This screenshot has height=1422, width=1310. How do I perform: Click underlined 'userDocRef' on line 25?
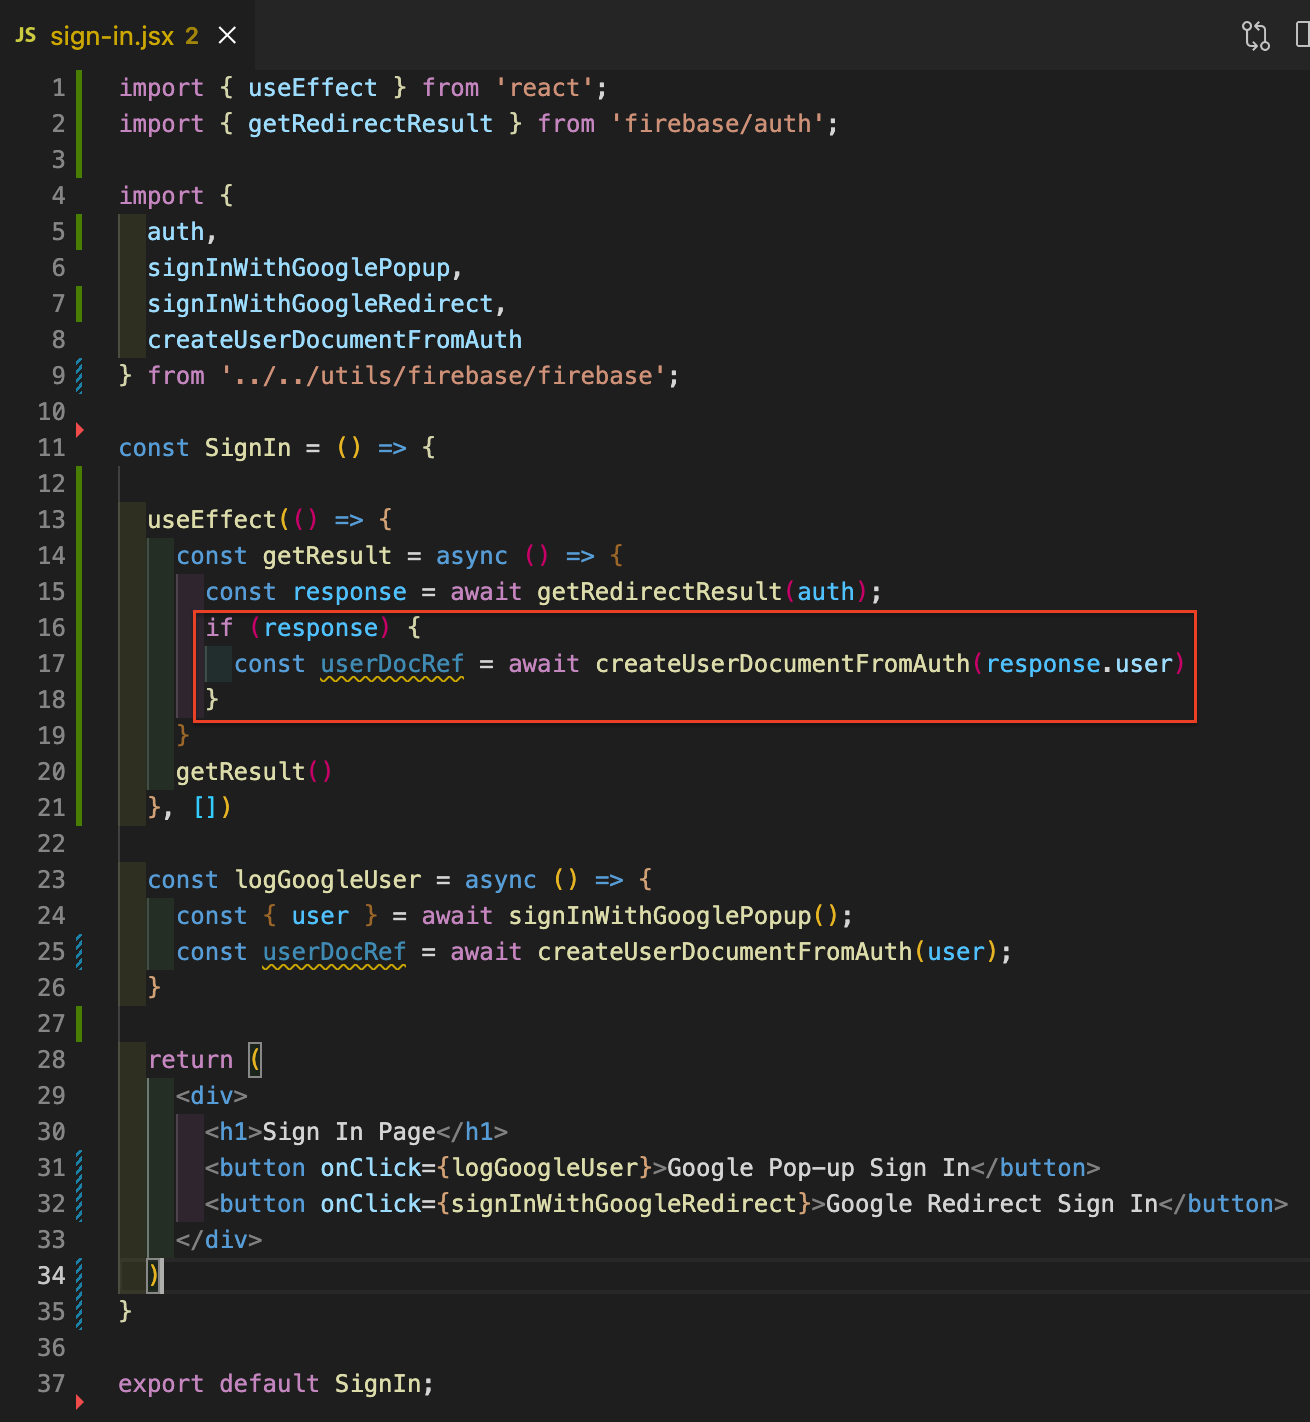(334, 952)
